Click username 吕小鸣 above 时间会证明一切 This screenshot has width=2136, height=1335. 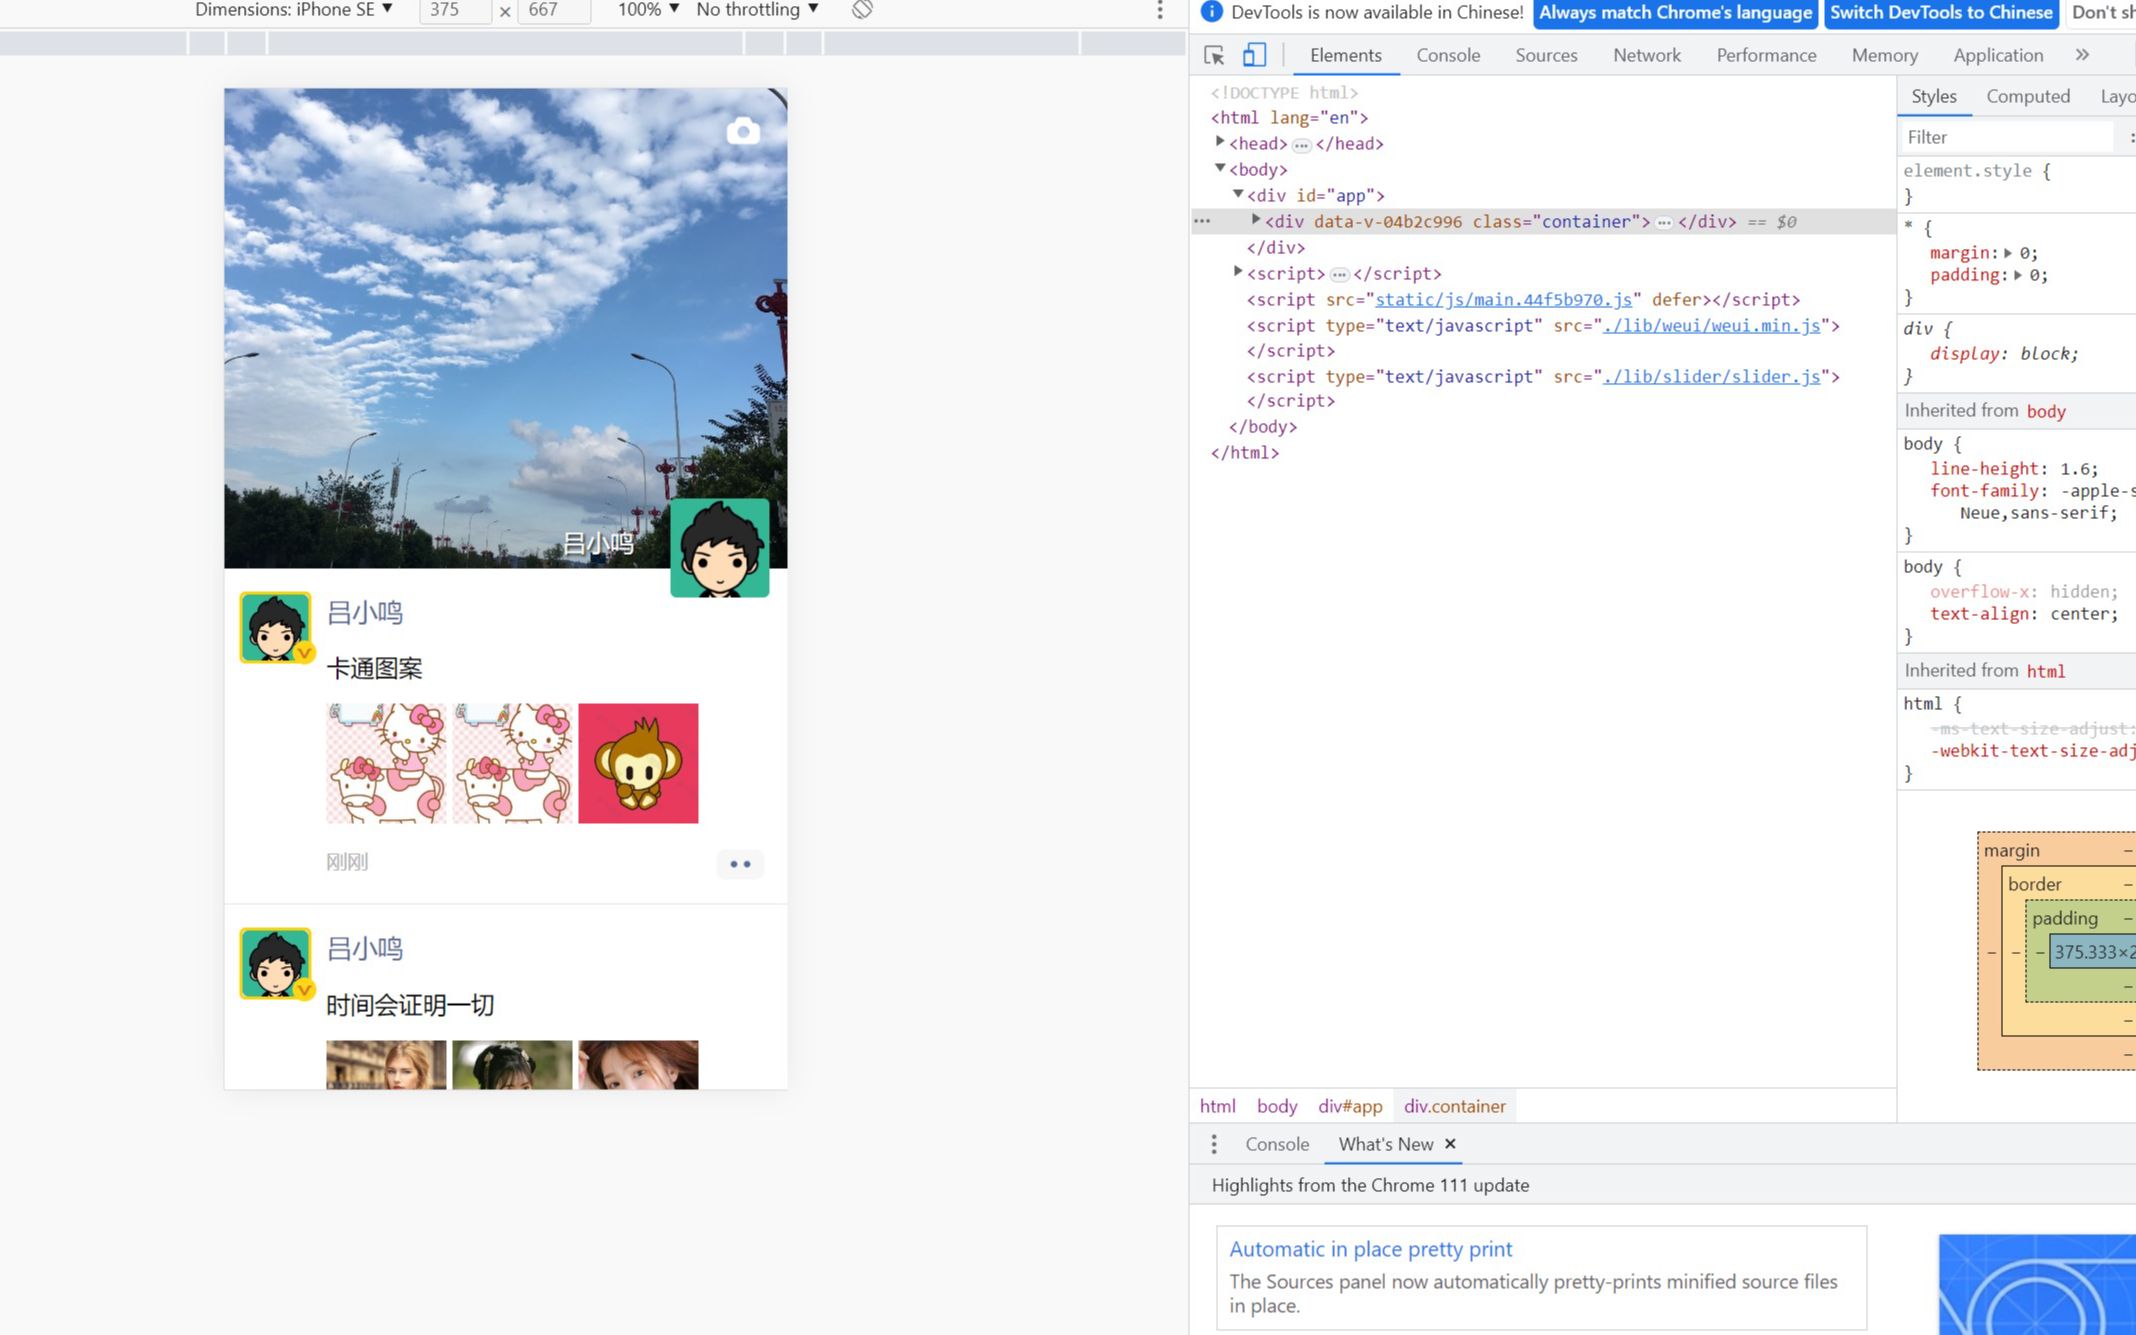365,949
